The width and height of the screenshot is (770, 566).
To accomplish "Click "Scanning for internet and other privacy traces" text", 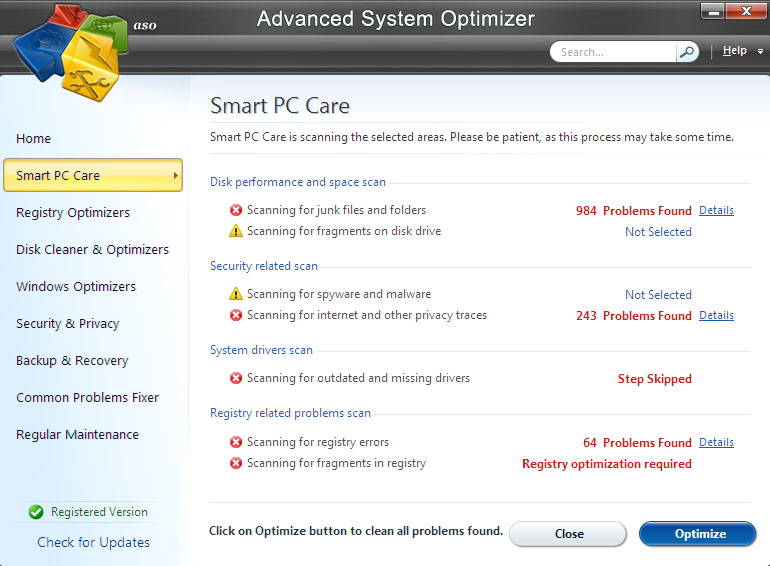I will click(x=367, y=315).
